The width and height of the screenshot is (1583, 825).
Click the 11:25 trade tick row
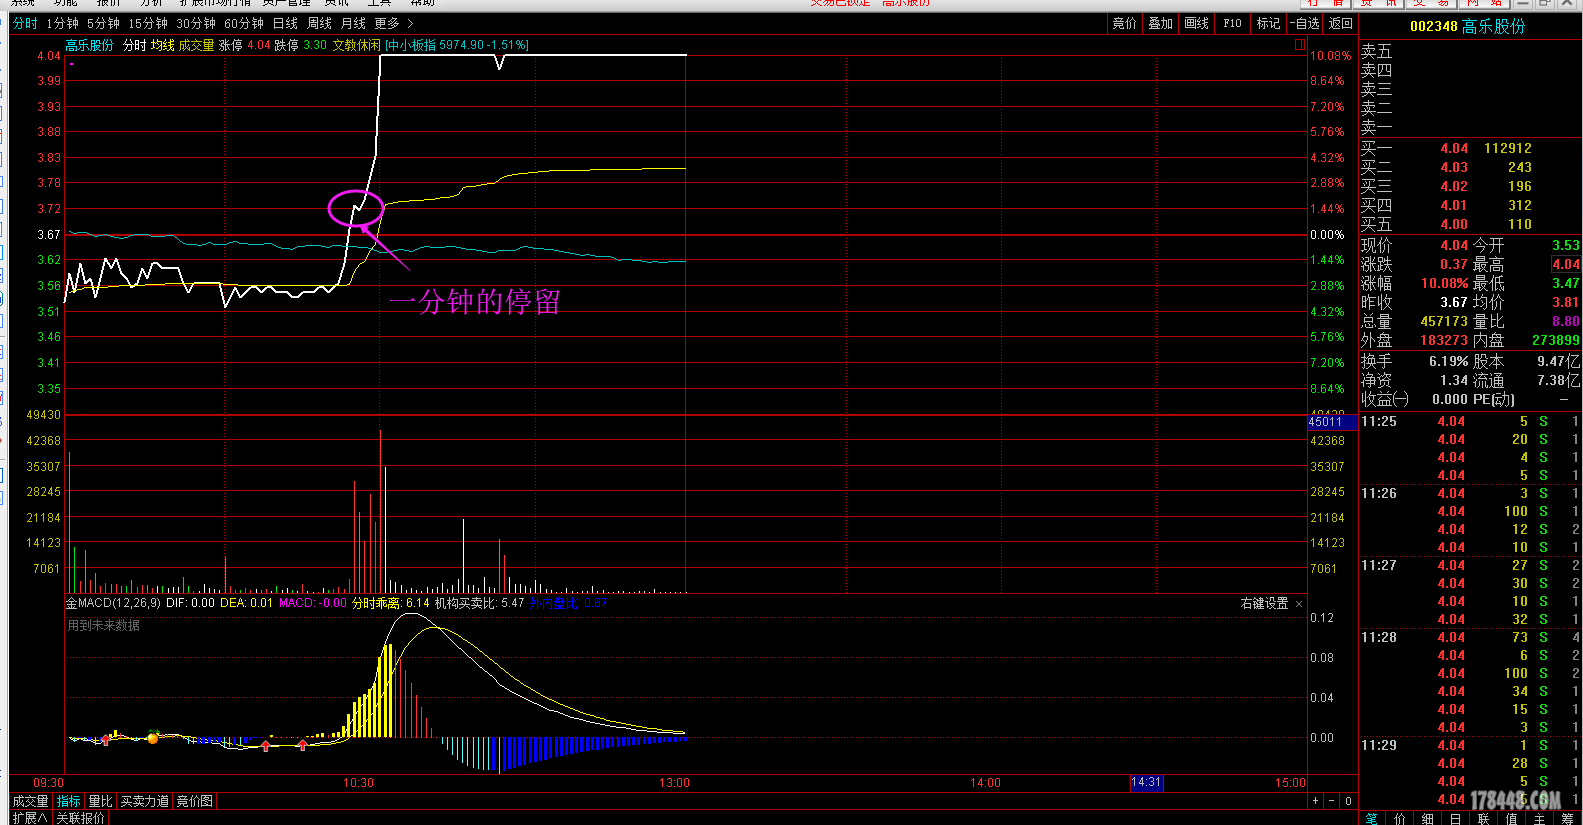click(1470, 421)
